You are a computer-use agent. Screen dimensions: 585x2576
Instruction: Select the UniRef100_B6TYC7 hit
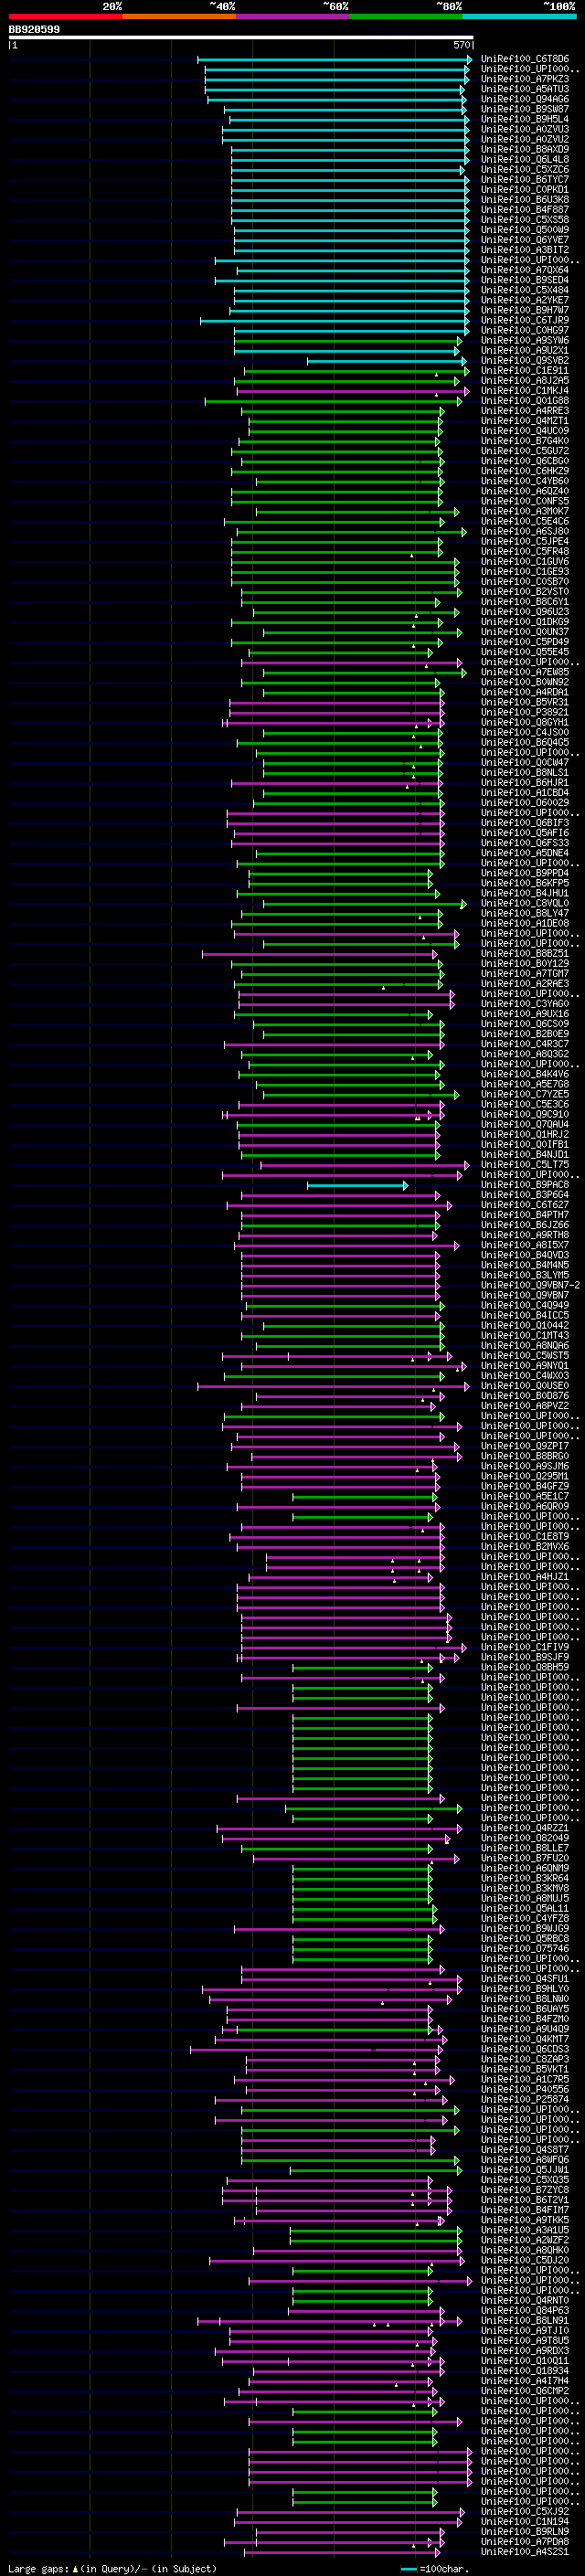pos(524,180)
